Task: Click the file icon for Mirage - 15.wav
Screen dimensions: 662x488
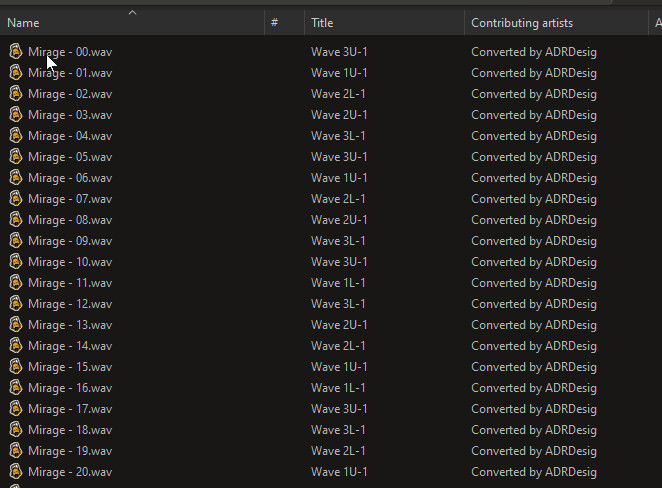Action: pyautogui.click(x=16, y=366)
